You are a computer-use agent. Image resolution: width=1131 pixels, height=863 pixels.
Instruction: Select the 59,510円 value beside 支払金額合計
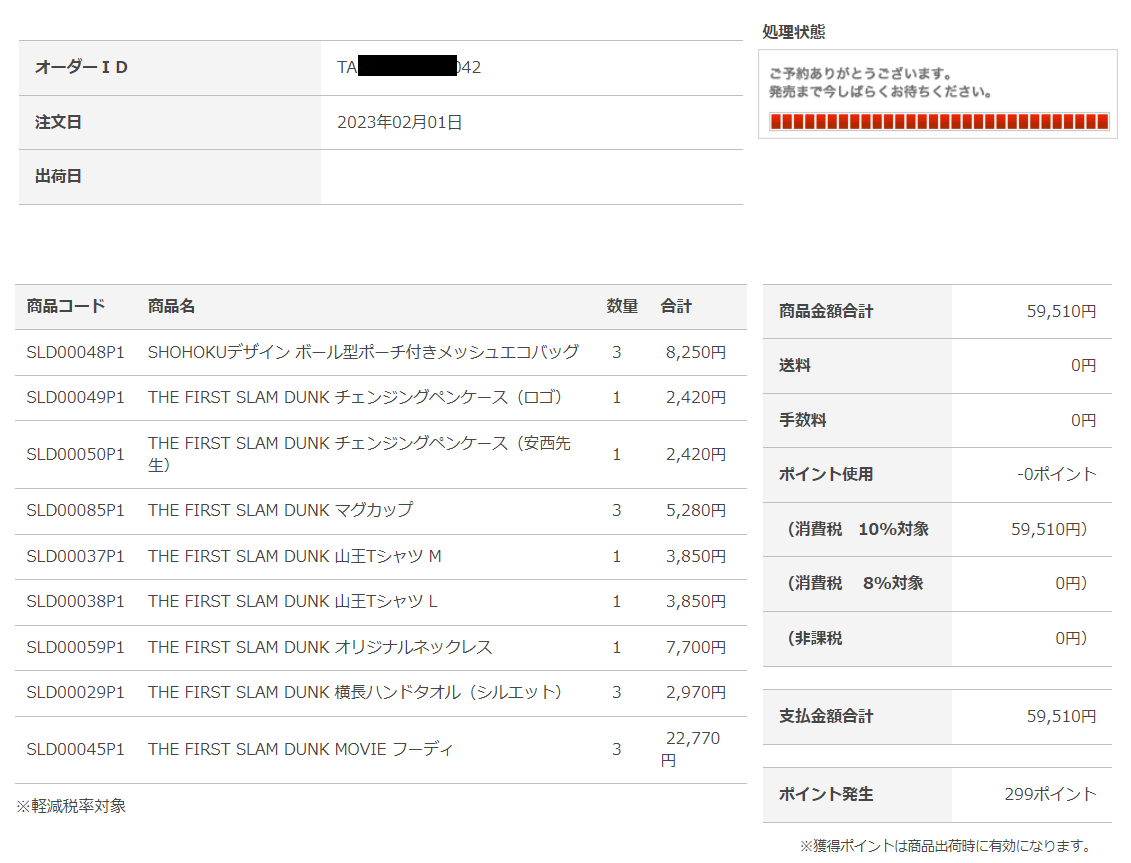pos(1062,717)
